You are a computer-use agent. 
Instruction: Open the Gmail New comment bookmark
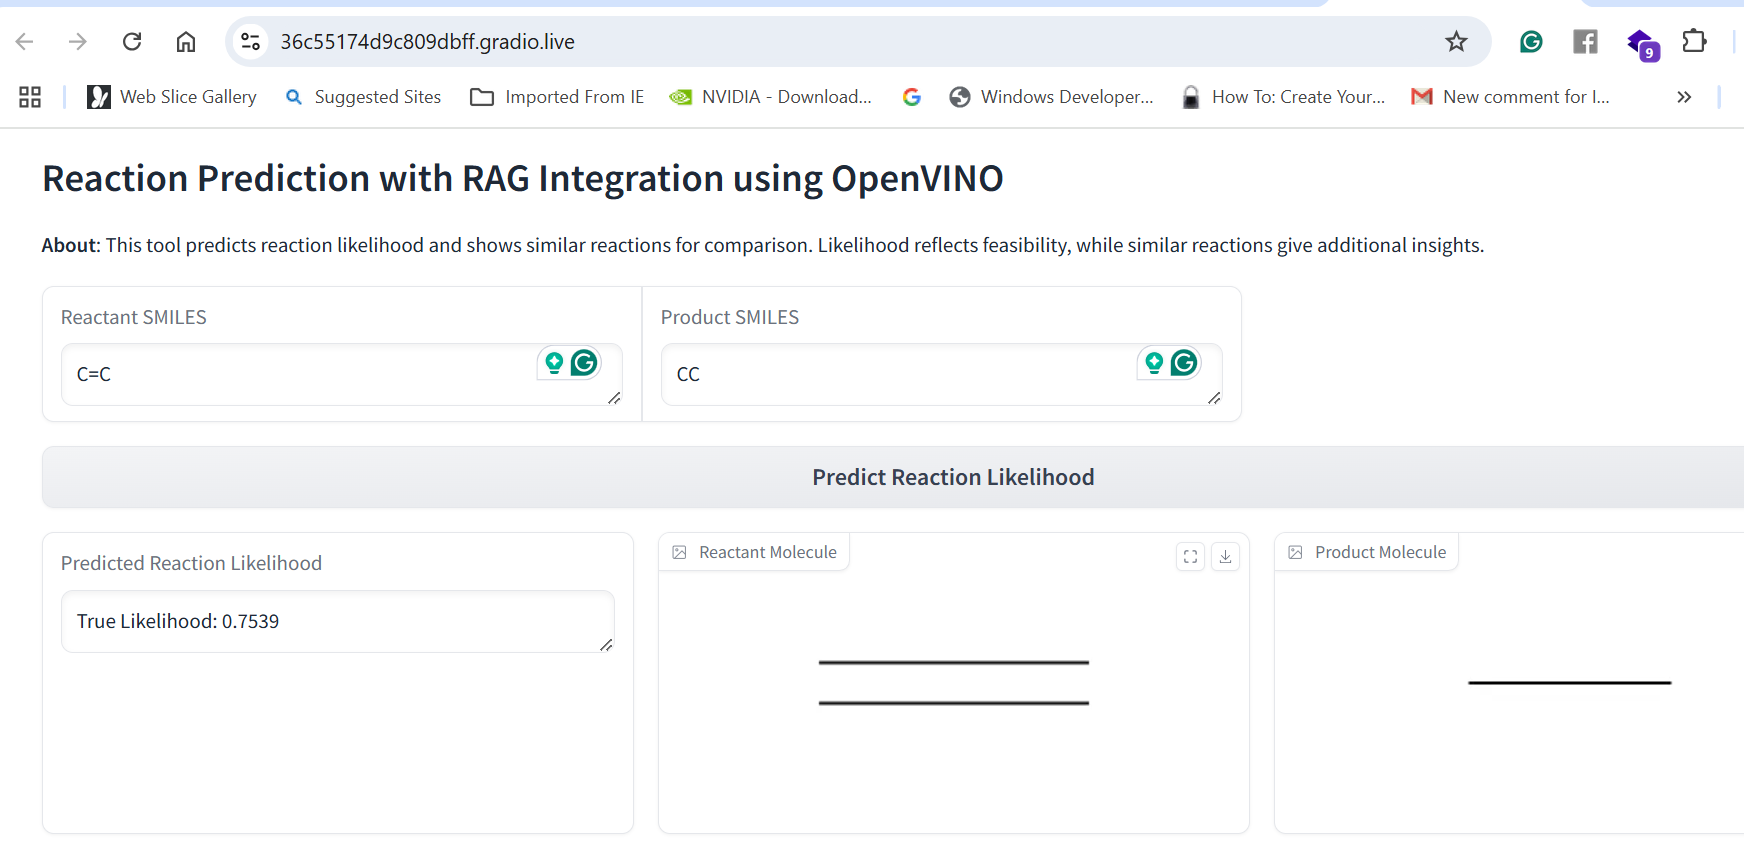pos(1510,97)
